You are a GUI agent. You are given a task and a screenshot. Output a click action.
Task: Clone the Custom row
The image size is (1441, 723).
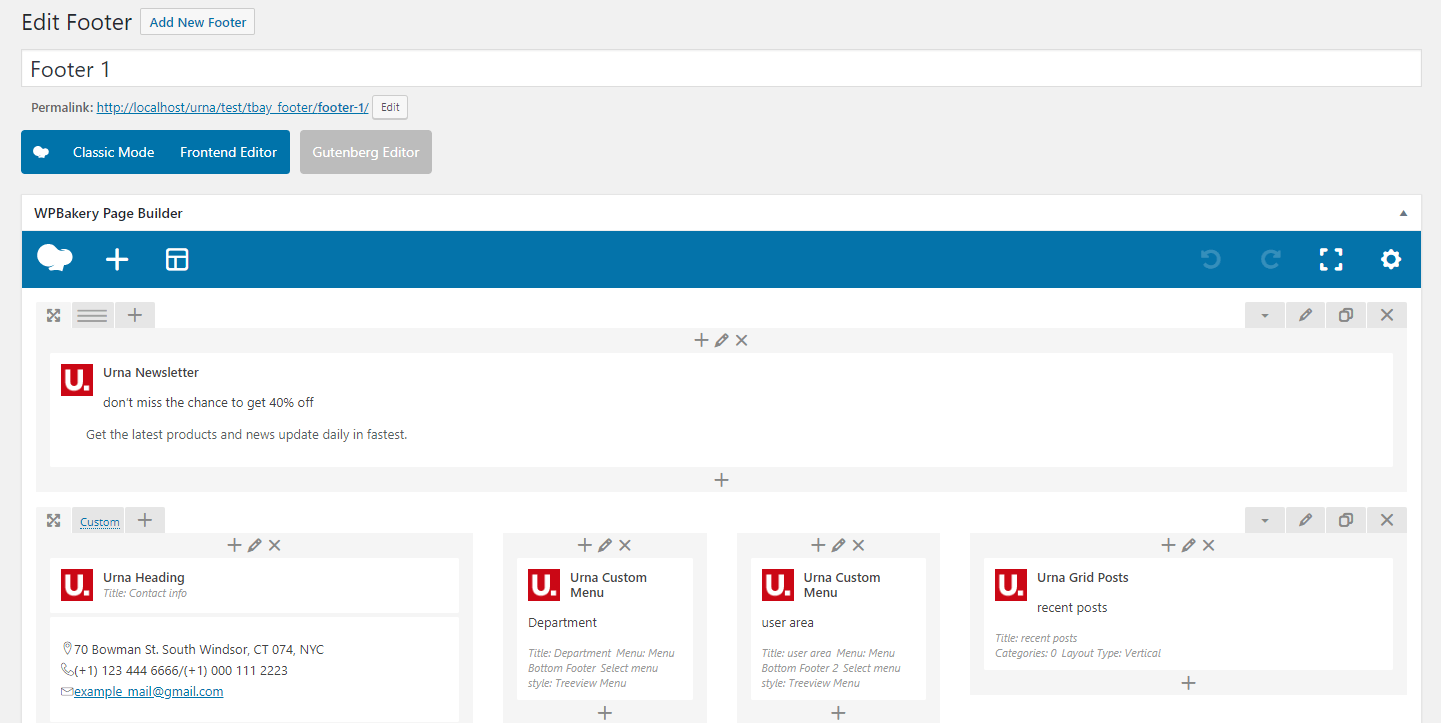[1346, 520]
